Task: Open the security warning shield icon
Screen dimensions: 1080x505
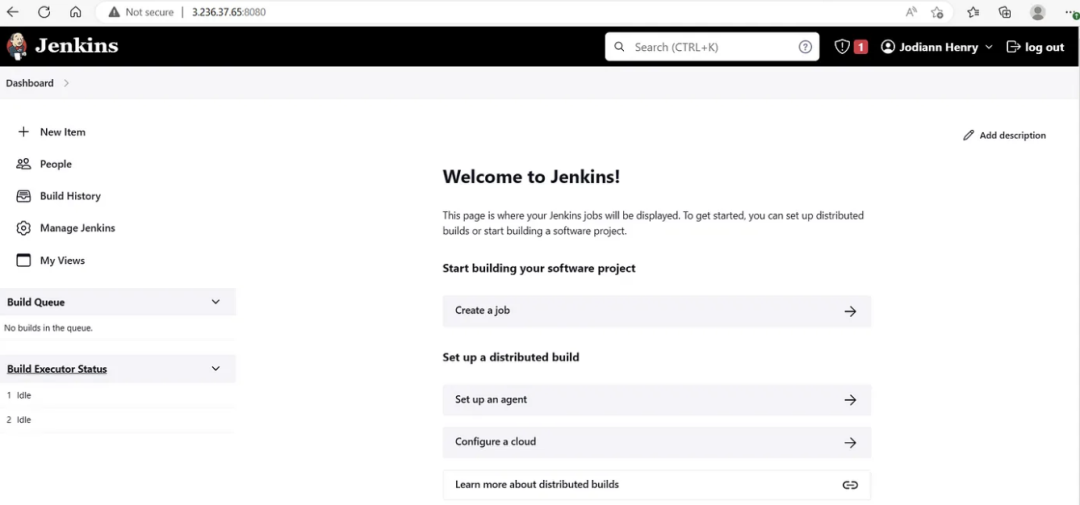Action: [842, 47]
